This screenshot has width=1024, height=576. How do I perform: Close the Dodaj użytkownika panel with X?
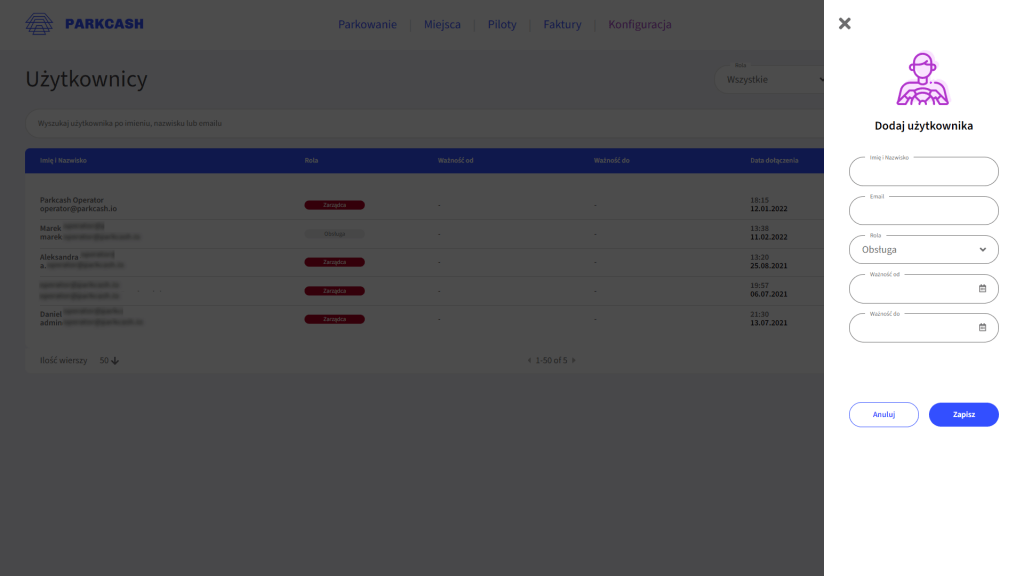click(845, 23)
